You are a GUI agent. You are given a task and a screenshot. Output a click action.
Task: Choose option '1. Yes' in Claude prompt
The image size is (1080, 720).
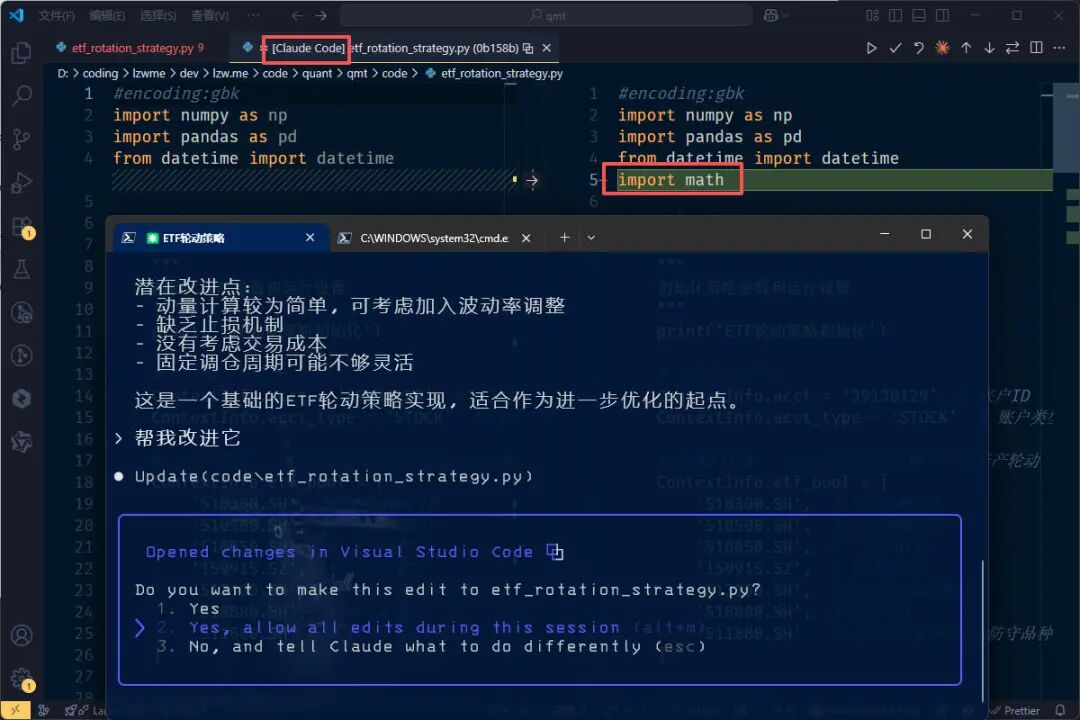point(189,609)
